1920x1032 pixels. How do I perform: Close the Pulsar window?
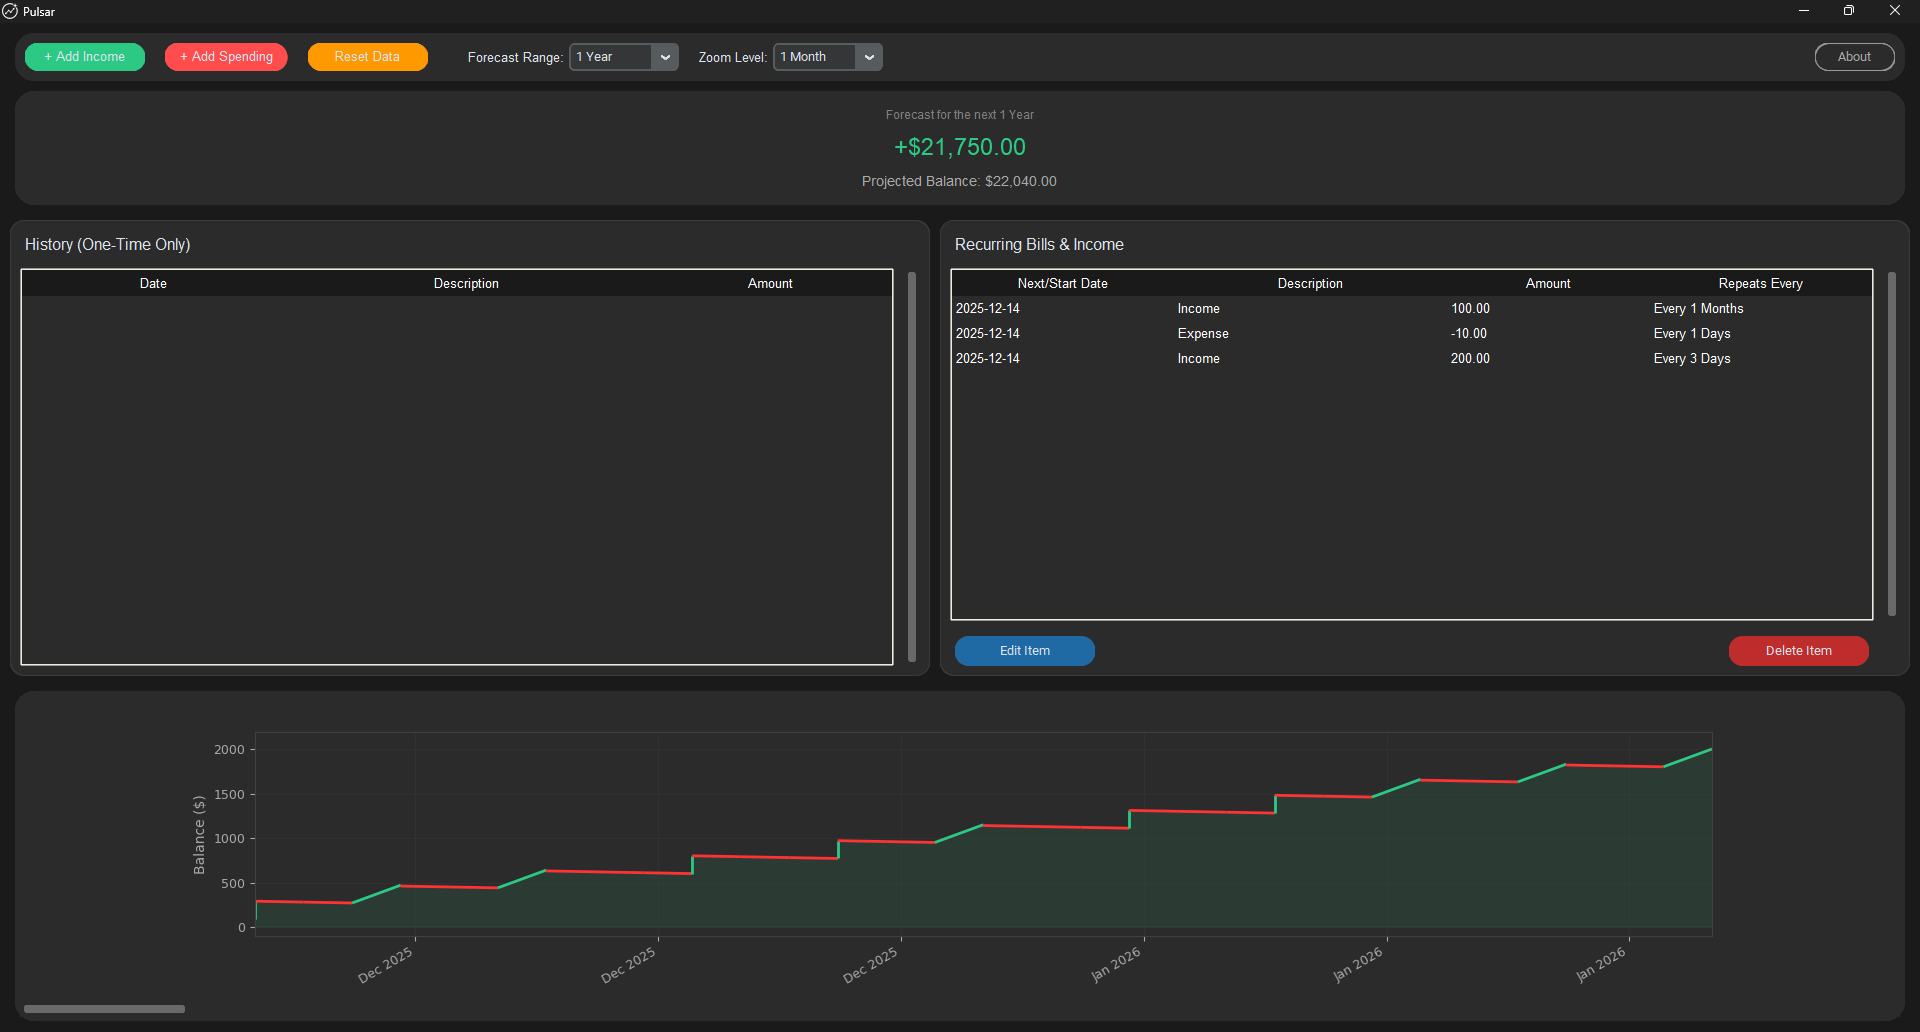pyautogui.click(x=1895, y=11)
